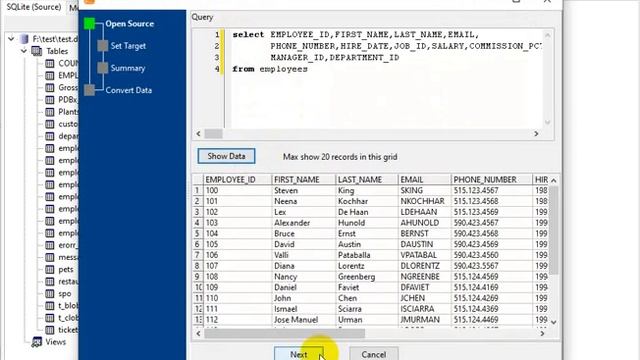Click the database file icon in tree
640x360 pixels.
pyautogui.click(x=24, y=39)
